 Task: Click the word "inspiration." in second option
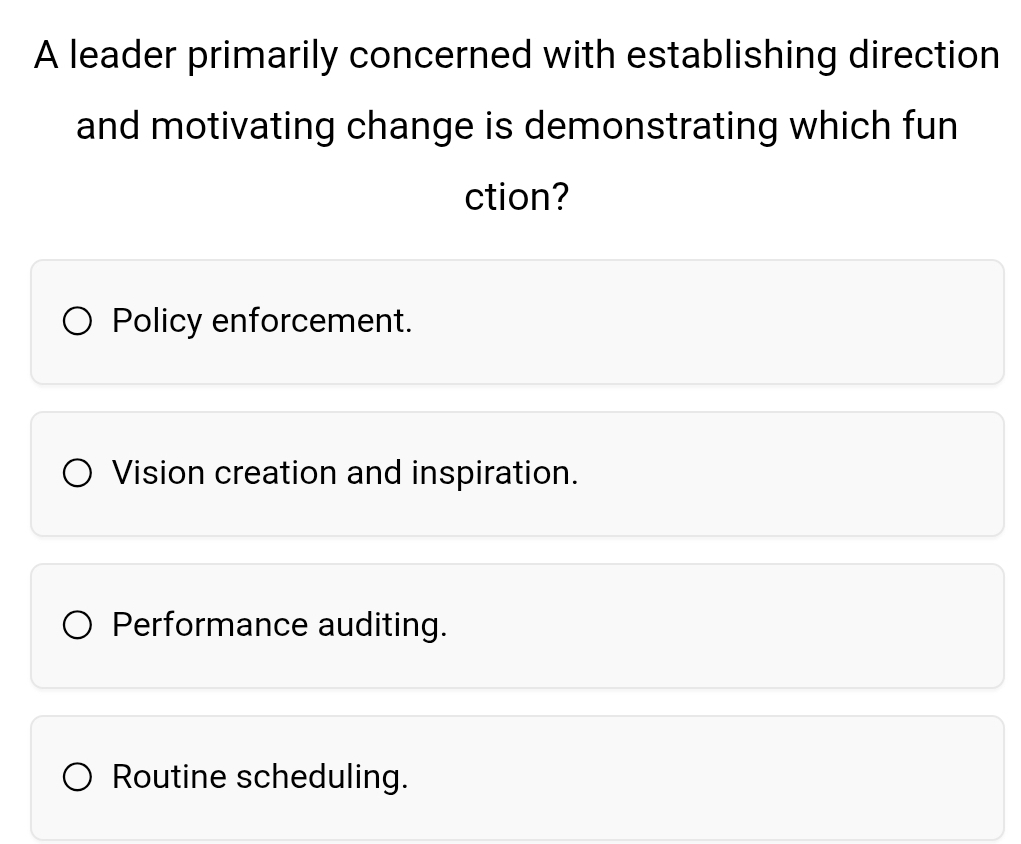(x=495, y=473)
